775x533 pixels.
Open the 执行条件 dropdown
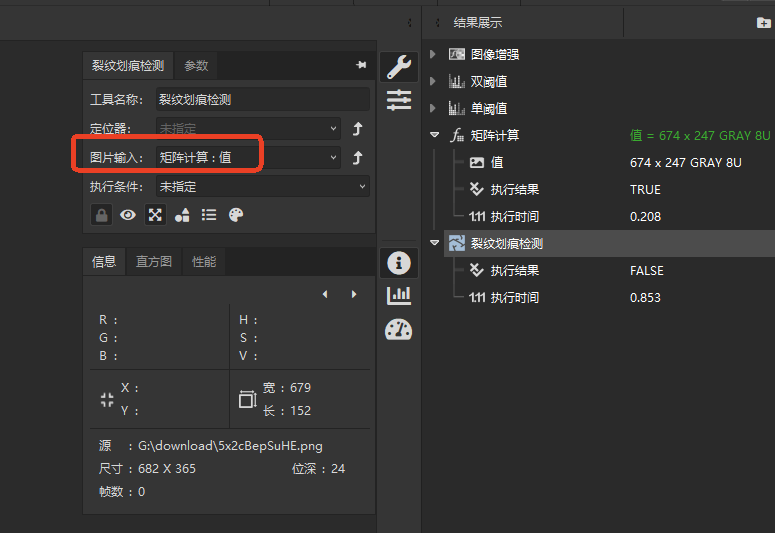263,186
